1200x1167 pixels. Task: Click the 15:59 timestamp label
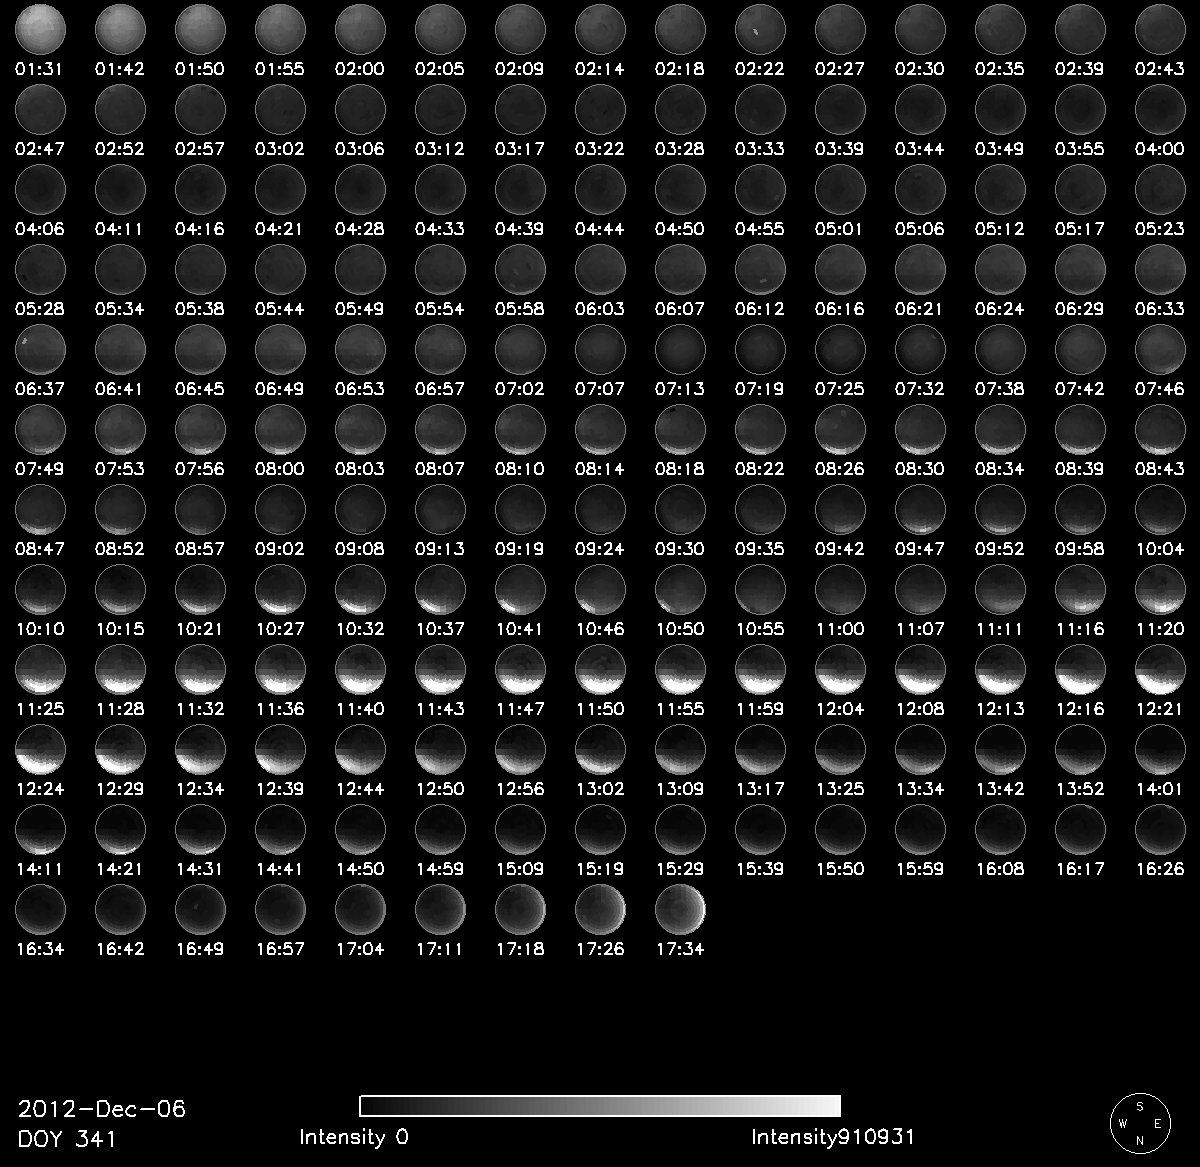tap(920, 869)
